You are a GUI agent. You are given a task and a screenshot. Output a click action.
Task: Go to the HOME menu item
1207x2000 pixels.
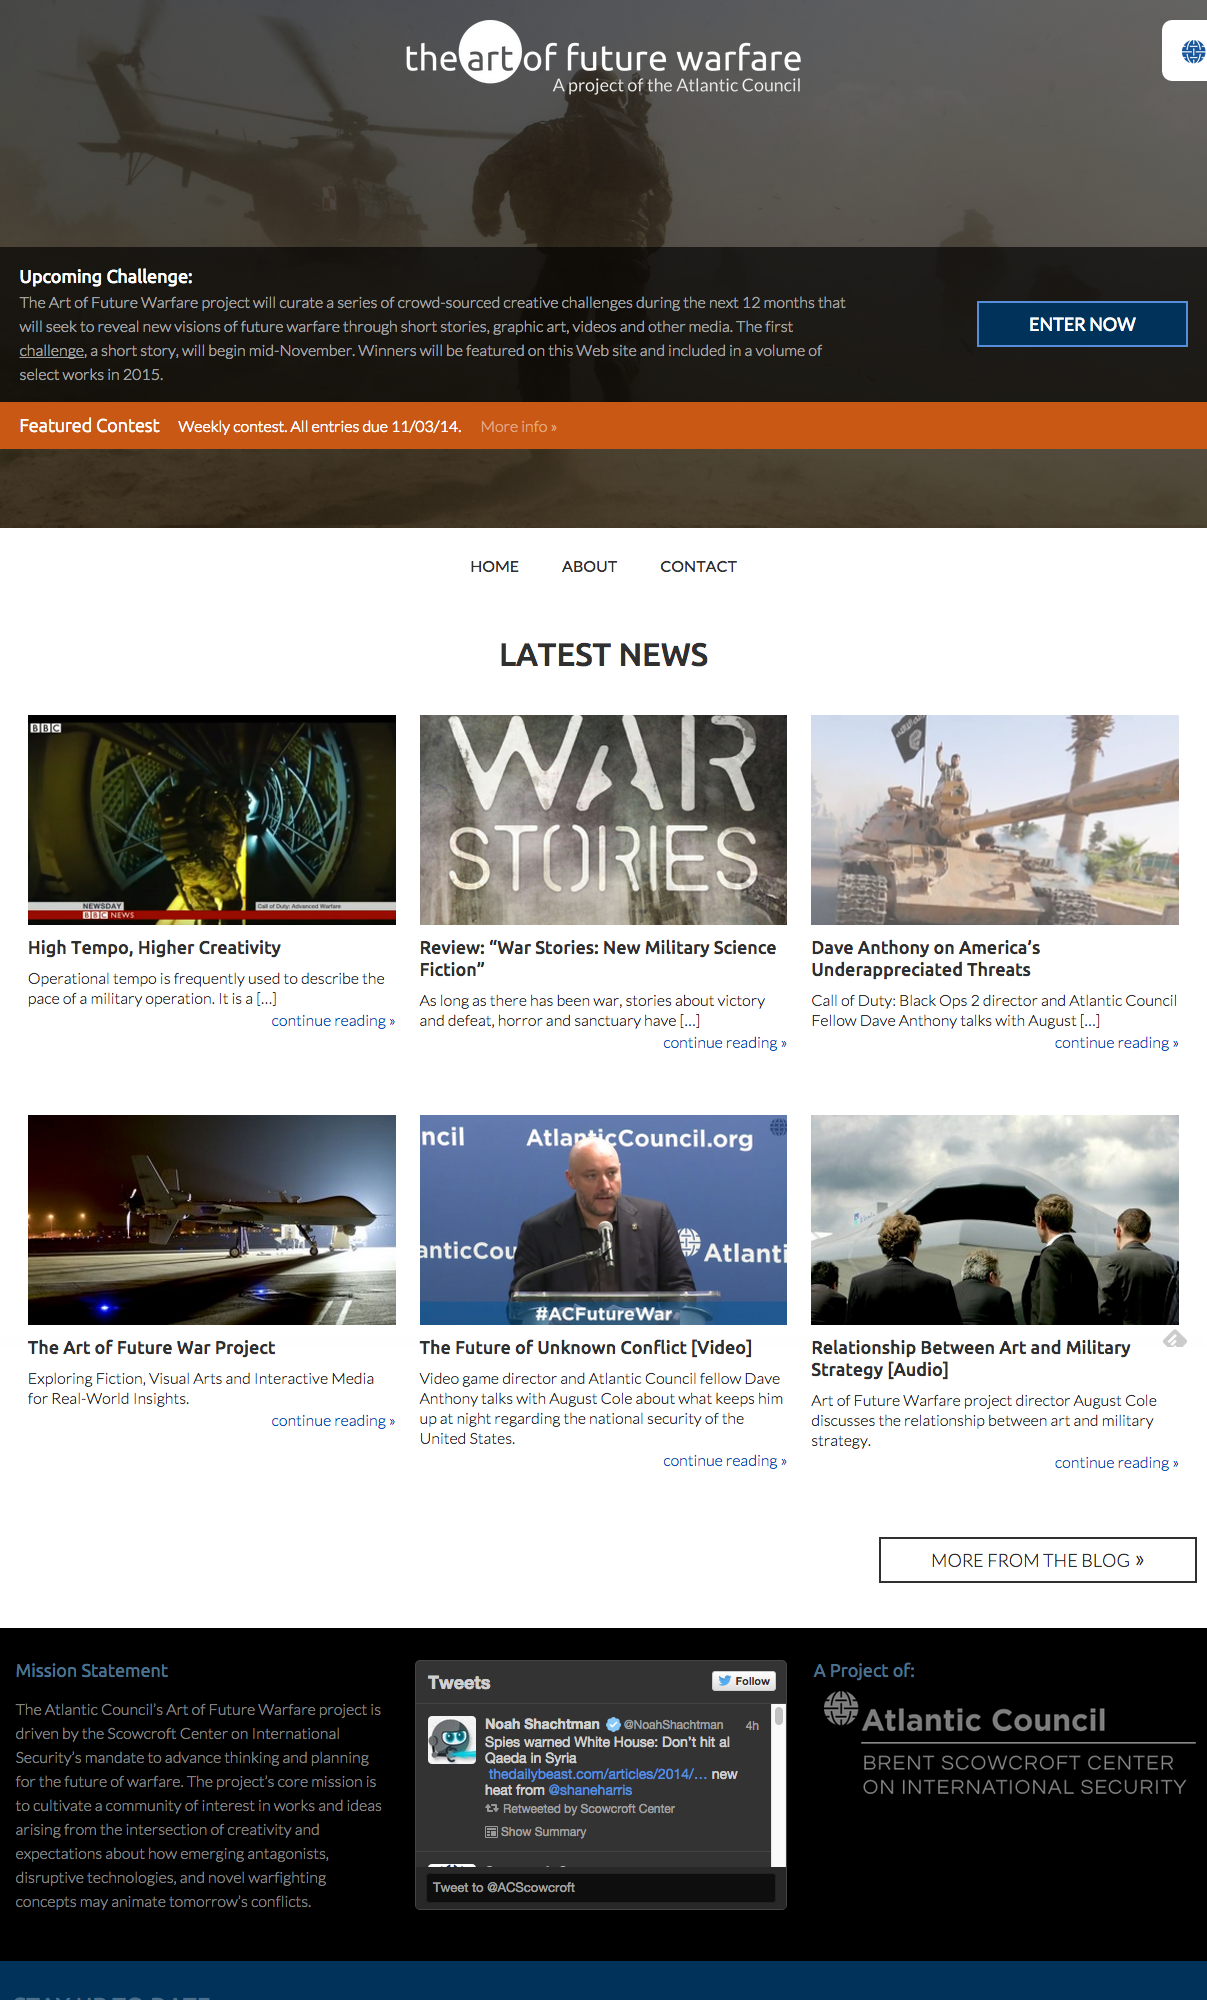point(494,567)
